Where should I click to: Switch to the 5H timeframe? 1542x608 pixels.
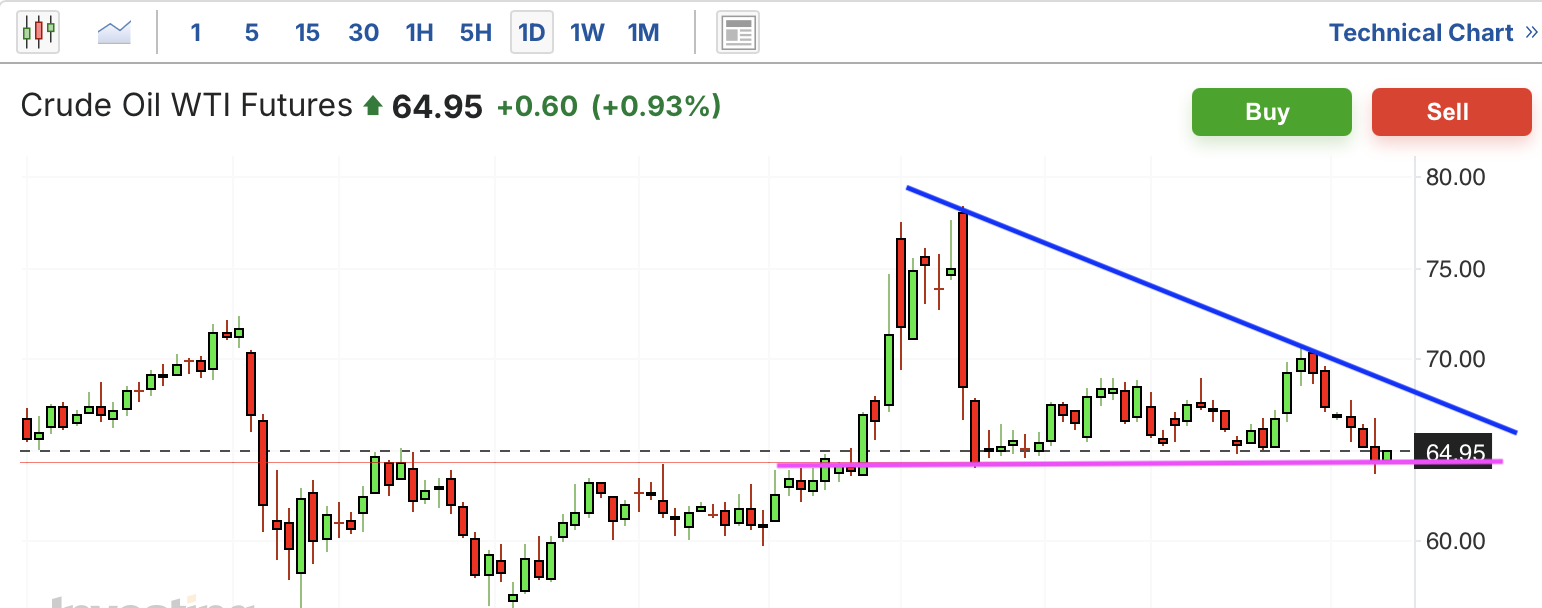[475, 33]
